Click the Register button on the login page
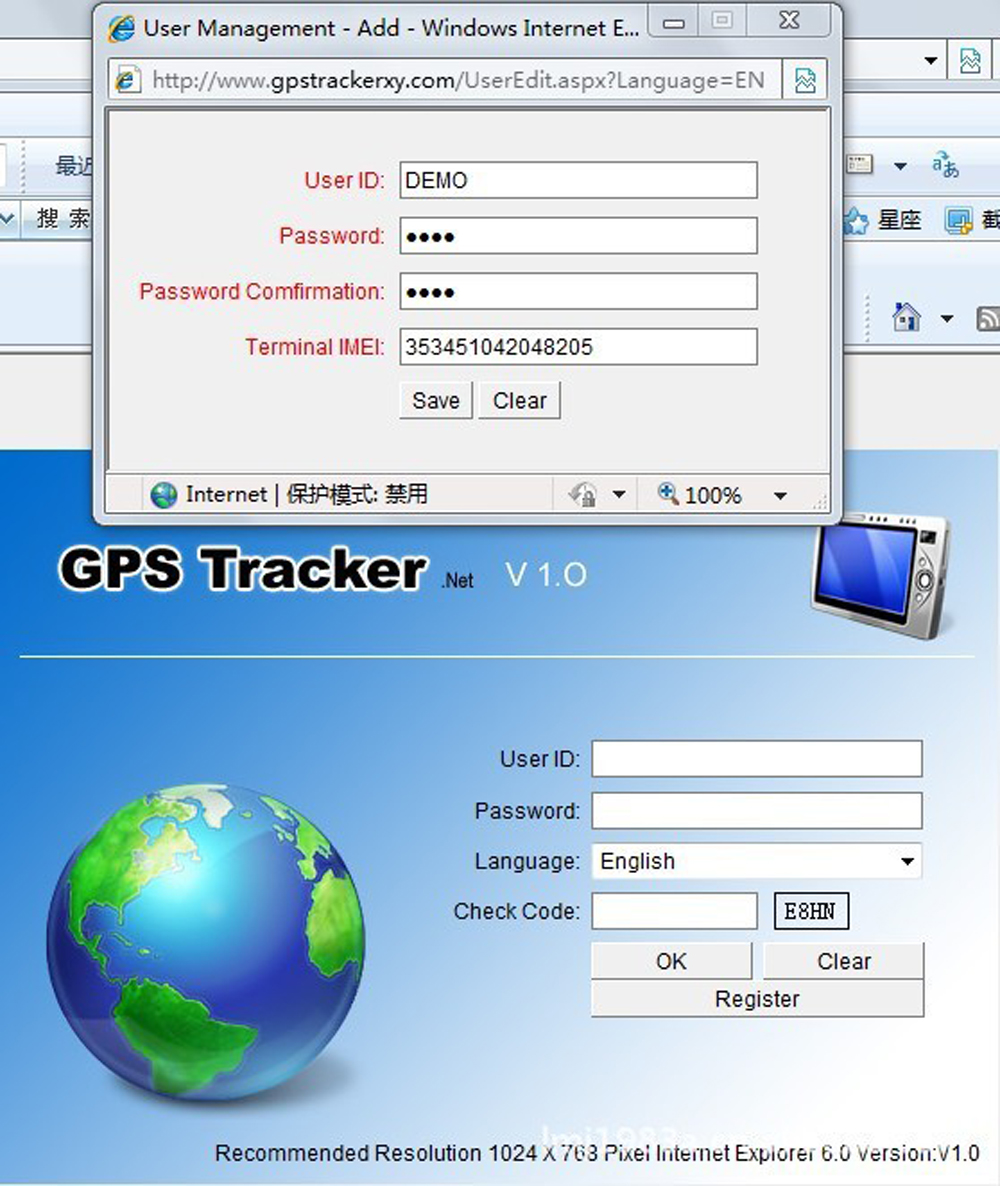The height and width of the screenshot is (1186, 1000). (756, 998)
